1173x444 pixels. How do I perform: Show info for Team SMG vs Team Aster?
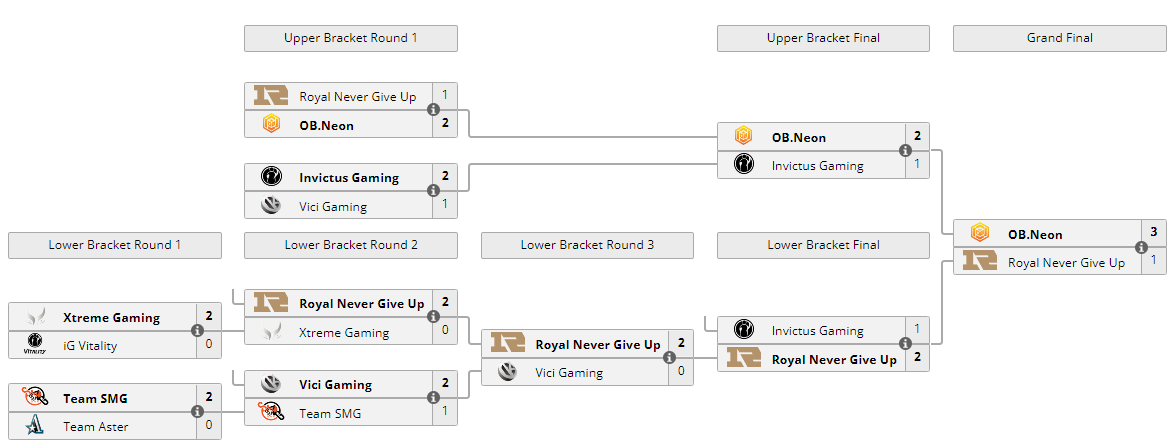coord(197,412)
